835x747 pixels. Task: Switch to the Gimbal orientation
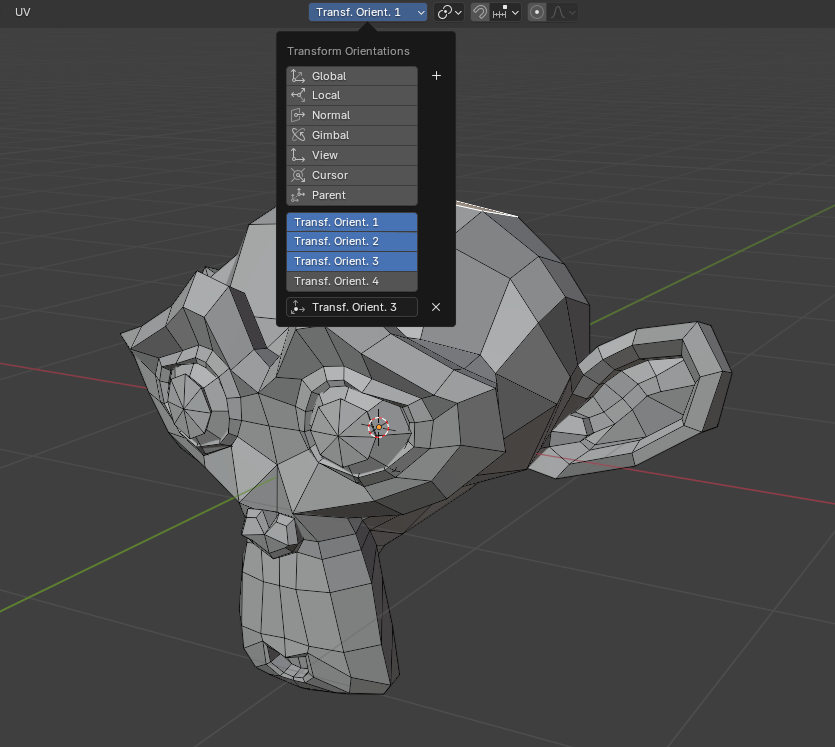352,135
